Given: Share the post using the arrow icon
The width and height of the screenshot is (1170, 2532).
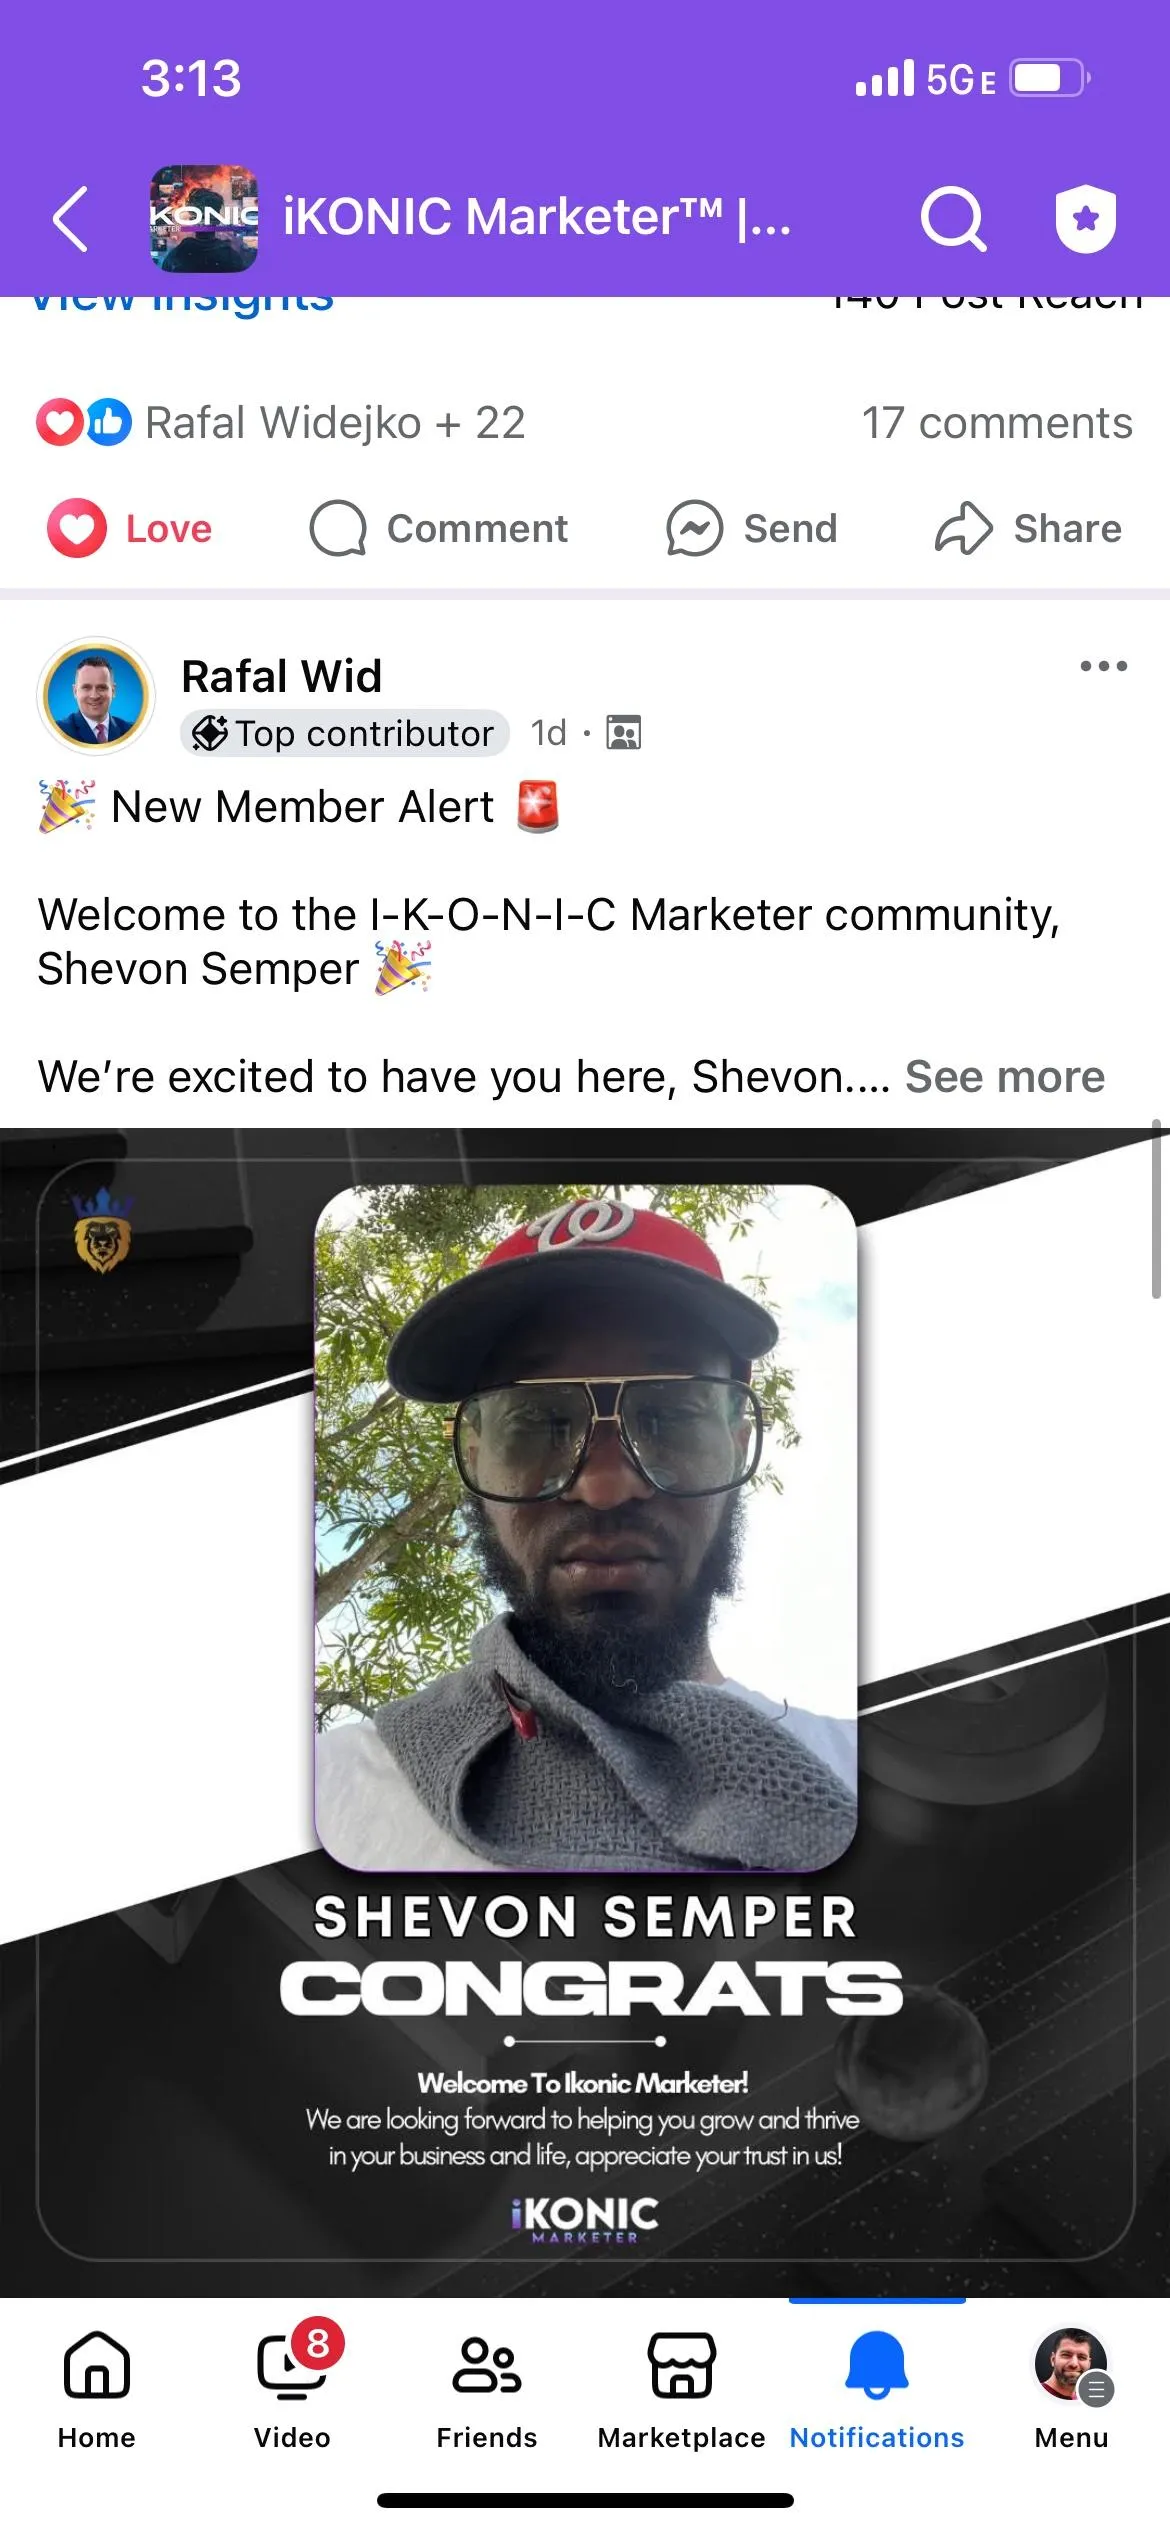Looking at the screenshot, I should point(963,528).
